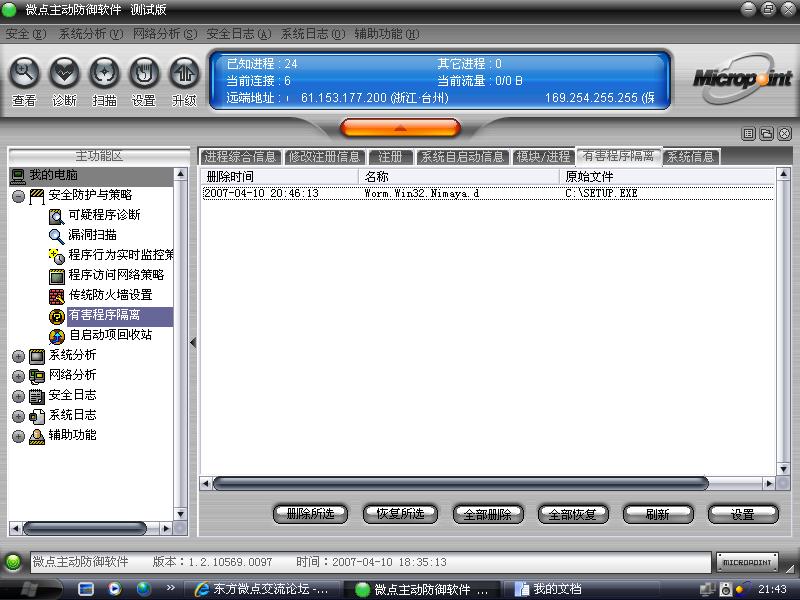Viewport: 800px width, 600px height.
Task: Collapse the 安全防护与策略 tree node
Action: tap(18, 196)
